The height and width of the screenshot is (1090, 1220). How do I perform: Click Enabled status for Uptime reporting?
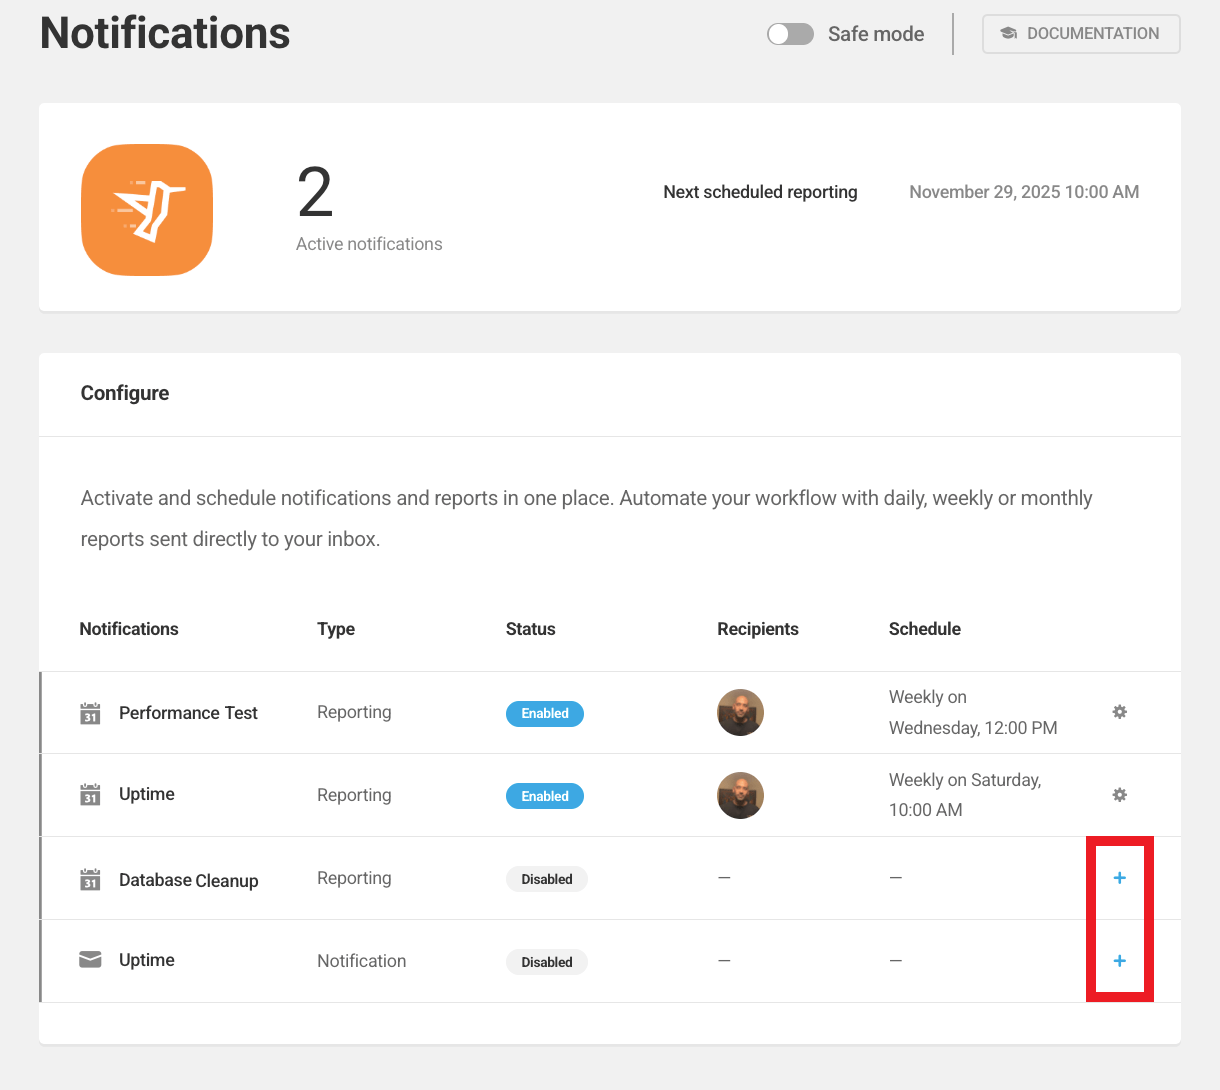pos(545,796)
